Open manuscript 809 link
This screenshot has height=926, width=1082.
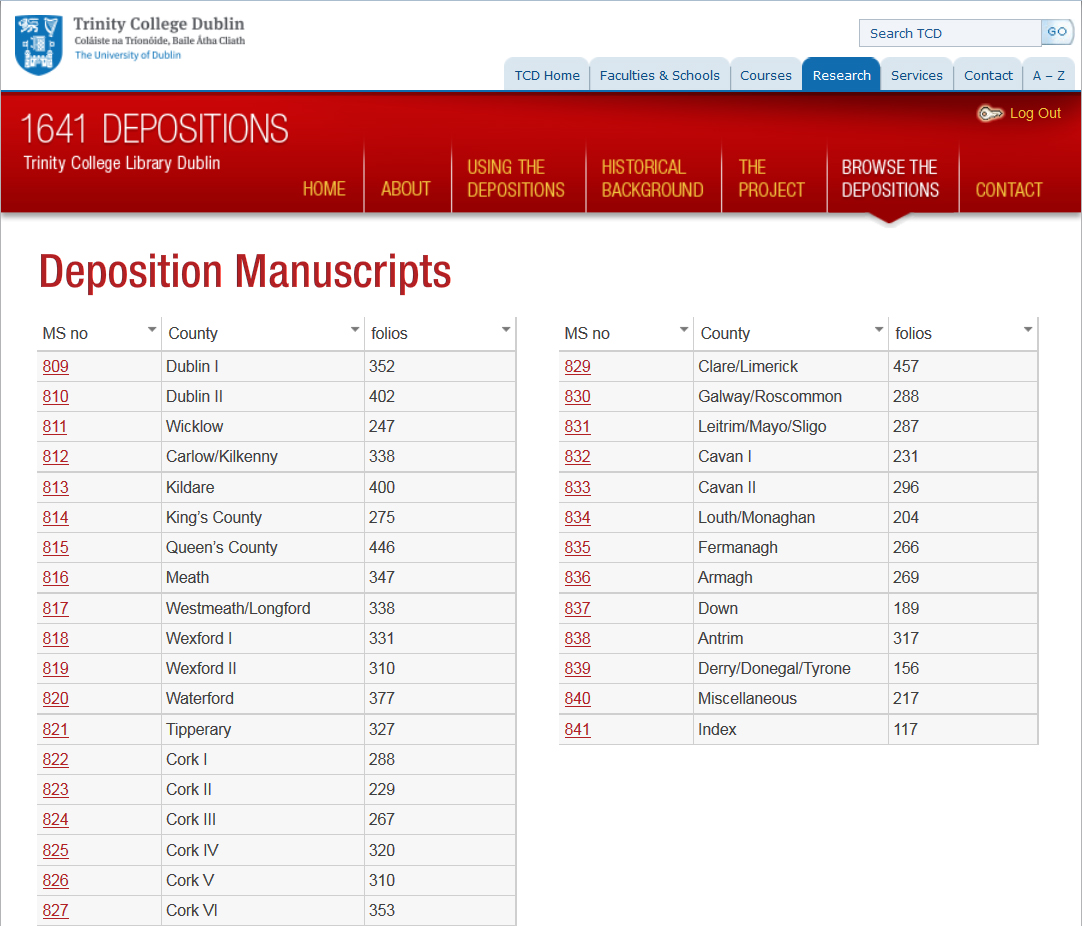pyautogui.click(x=55, y=366)
